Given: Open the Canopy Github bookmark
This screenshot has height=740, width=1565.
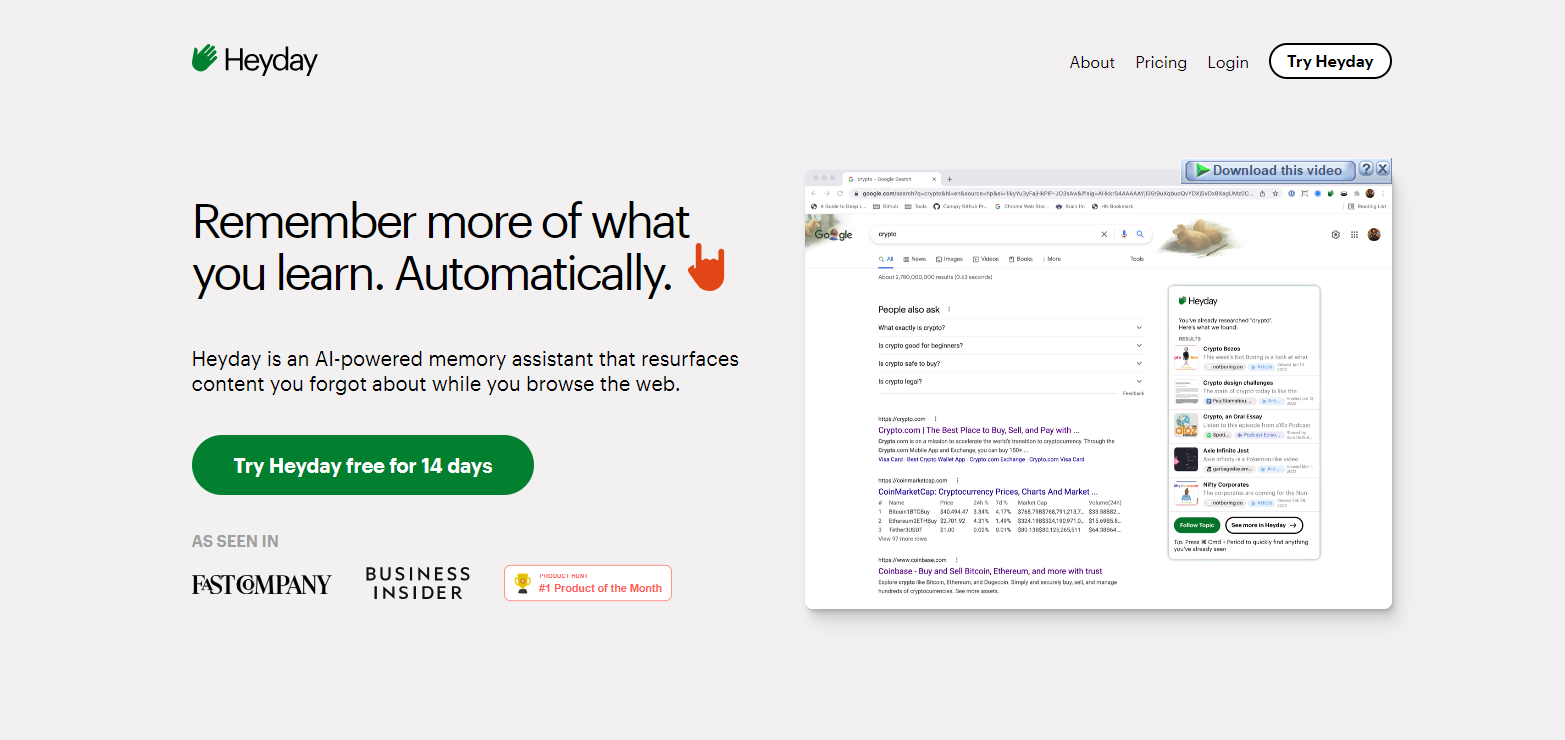Looking at the screenshot, I should tap(960, 206).
